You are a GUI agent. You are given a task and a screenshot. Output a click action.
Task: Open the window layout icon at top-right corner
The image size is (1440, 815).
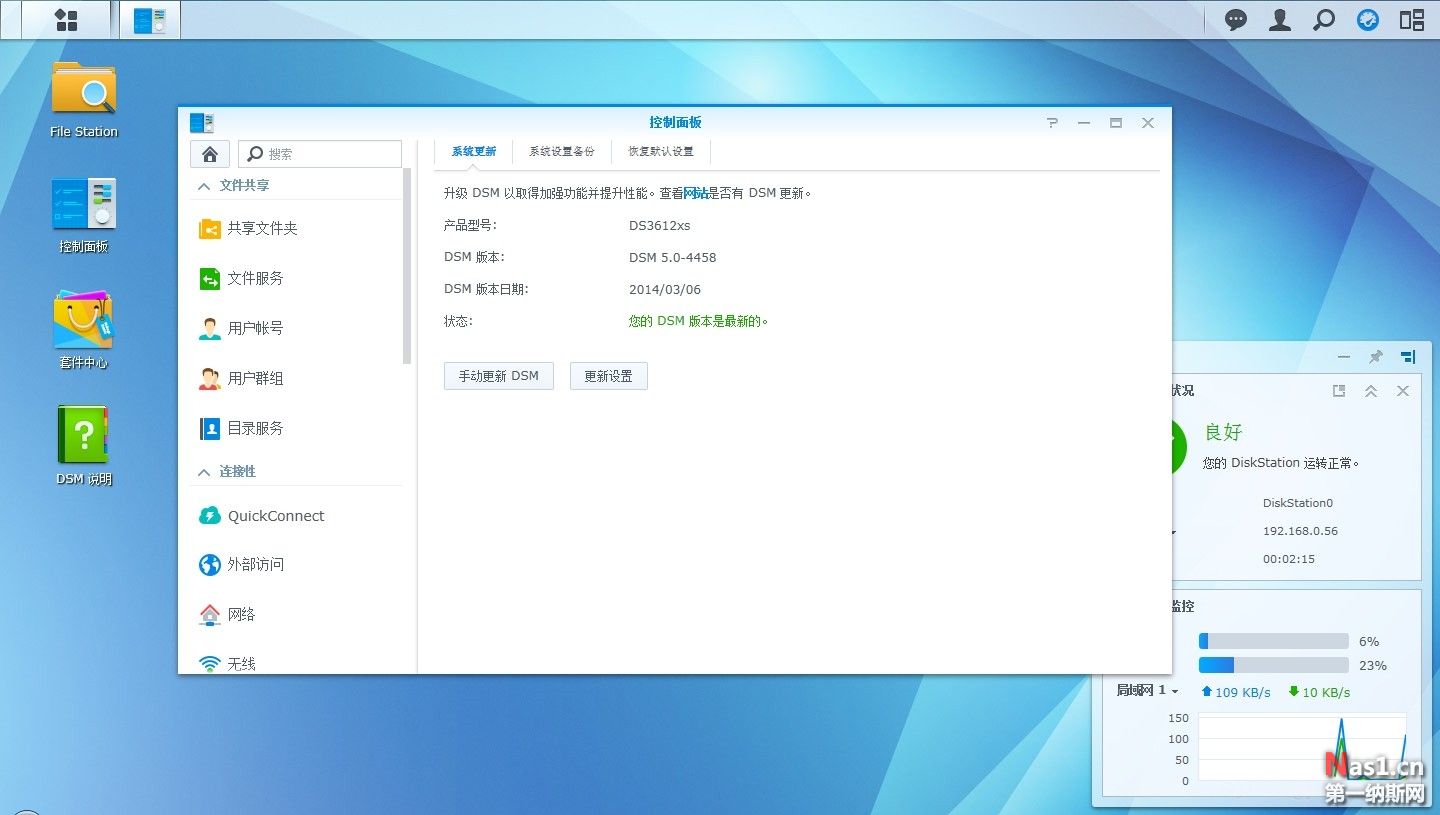click(1411, 20)
